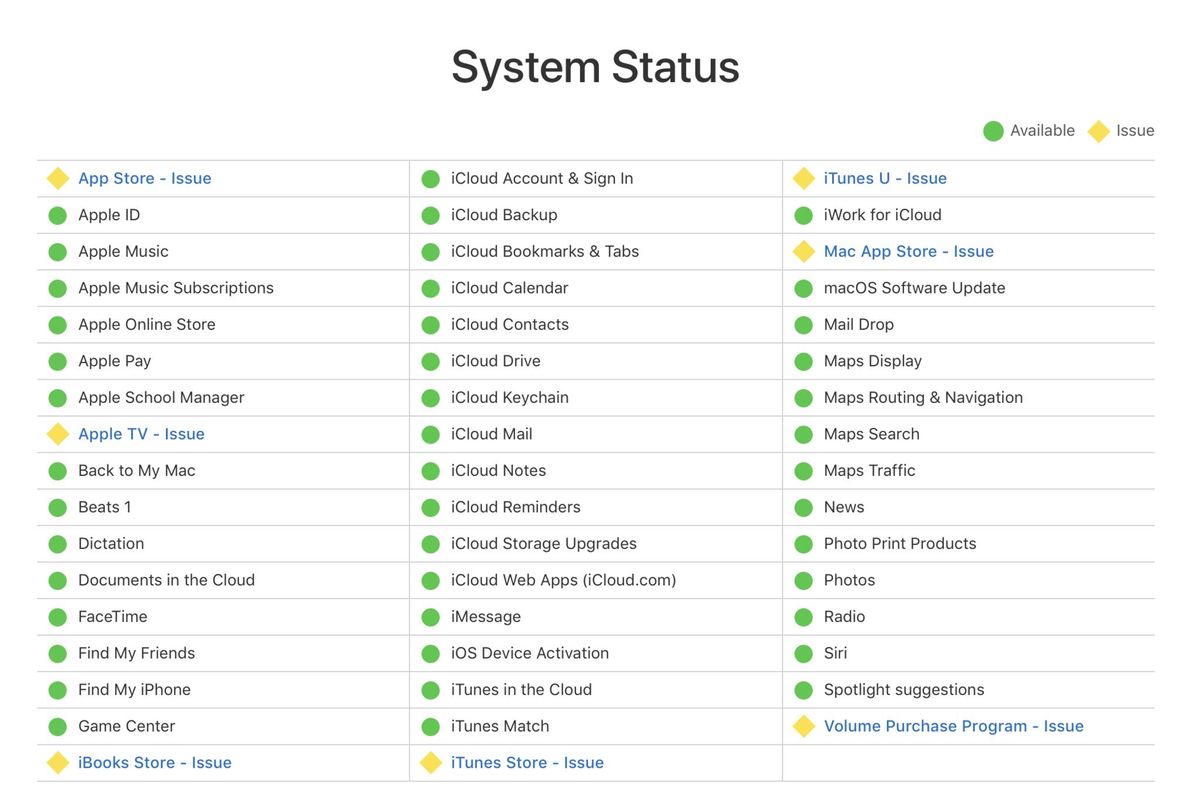Click the green Available icon in the legend
1200x800 pixels.
click(993, 131)
